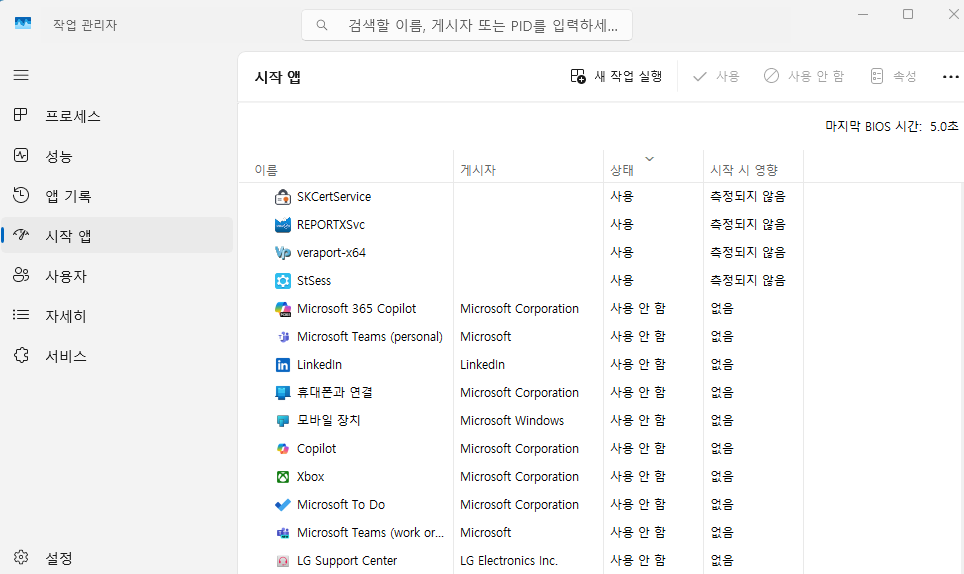964x574 pixels.
Task: Click the 마지막 BIOS 시간 5.0초 text
Action: [891, 126]
